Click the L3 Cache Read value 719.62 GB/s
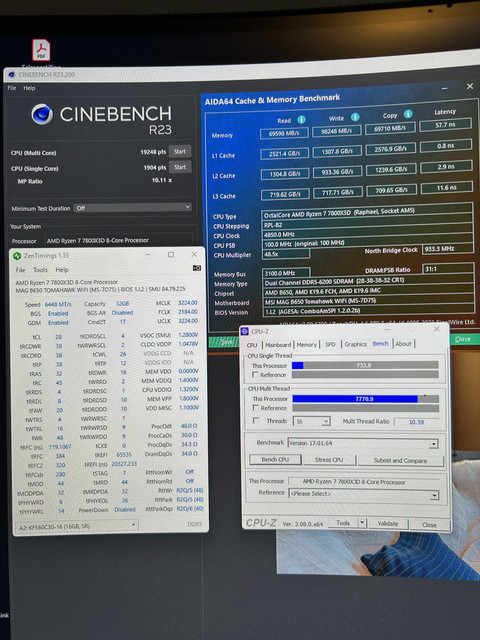Screen dimensions: 480x640 285,194
